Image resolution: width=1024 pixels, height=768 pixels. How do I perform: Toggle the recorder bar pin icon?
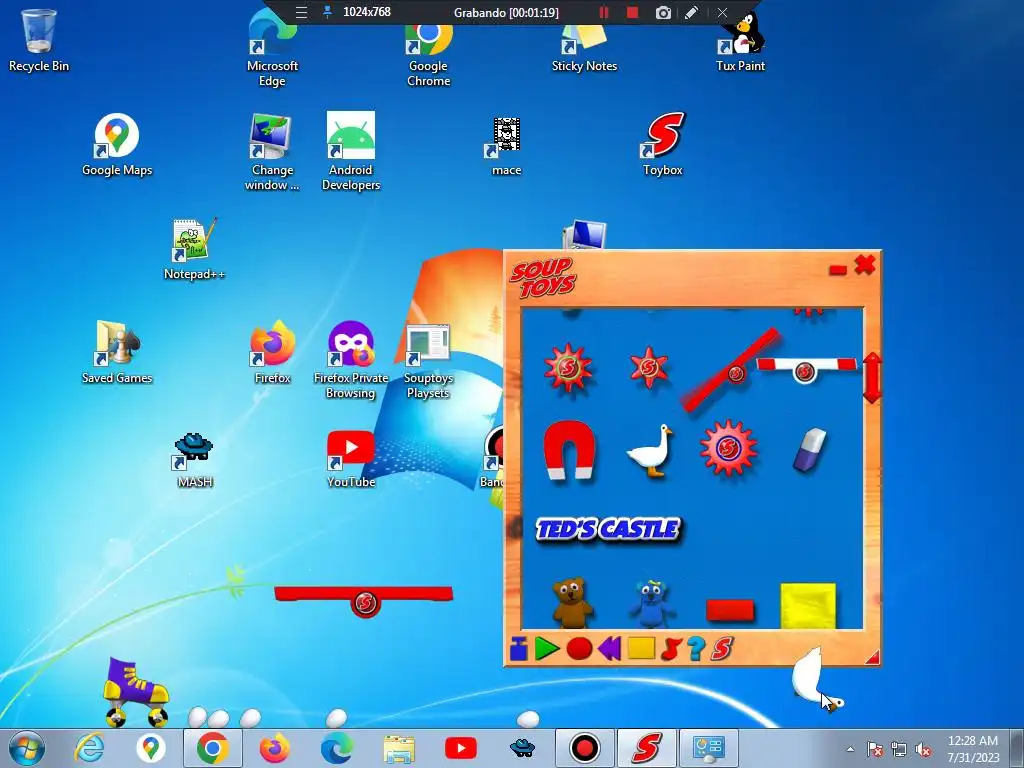point(328,12)
